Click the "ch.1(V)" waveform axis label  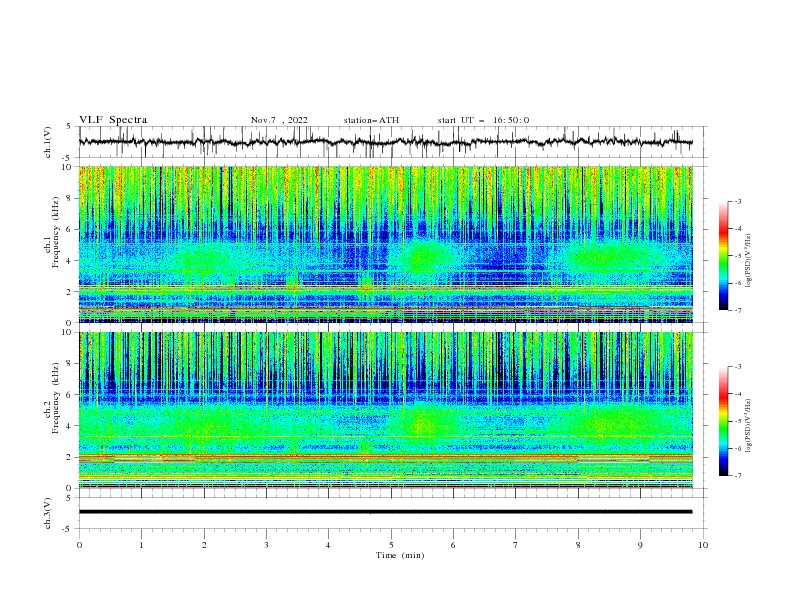(x=48, y=142)
